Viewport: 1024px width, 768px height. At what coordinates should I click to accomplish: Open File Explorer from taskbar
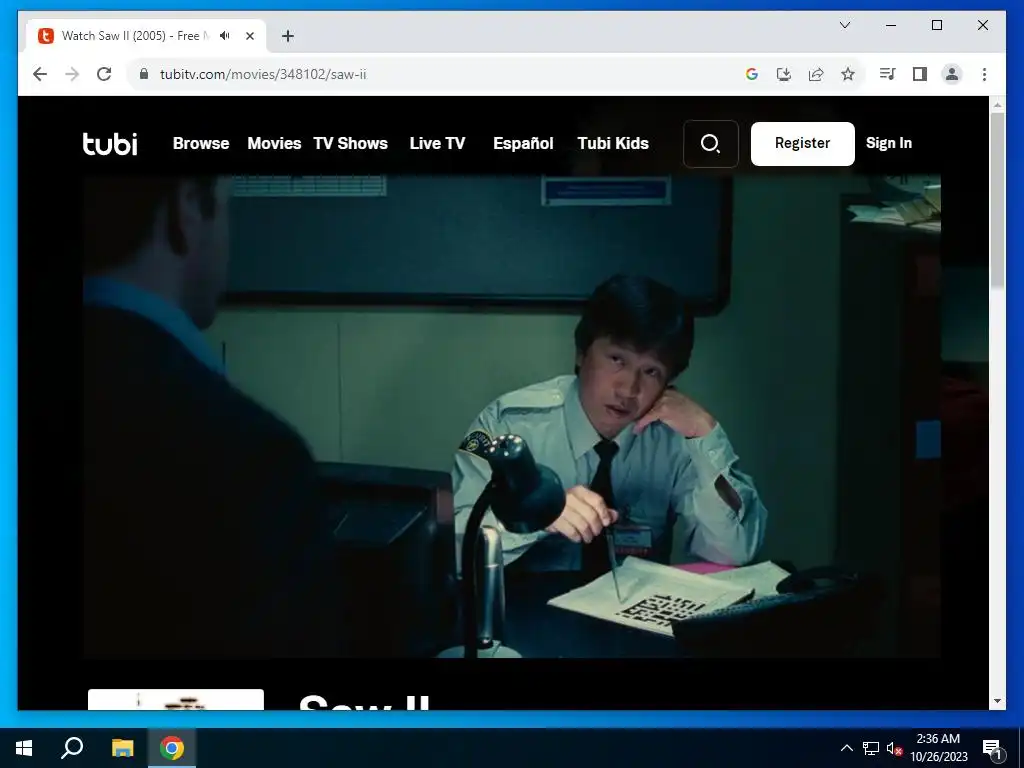[x=122, y=748]
